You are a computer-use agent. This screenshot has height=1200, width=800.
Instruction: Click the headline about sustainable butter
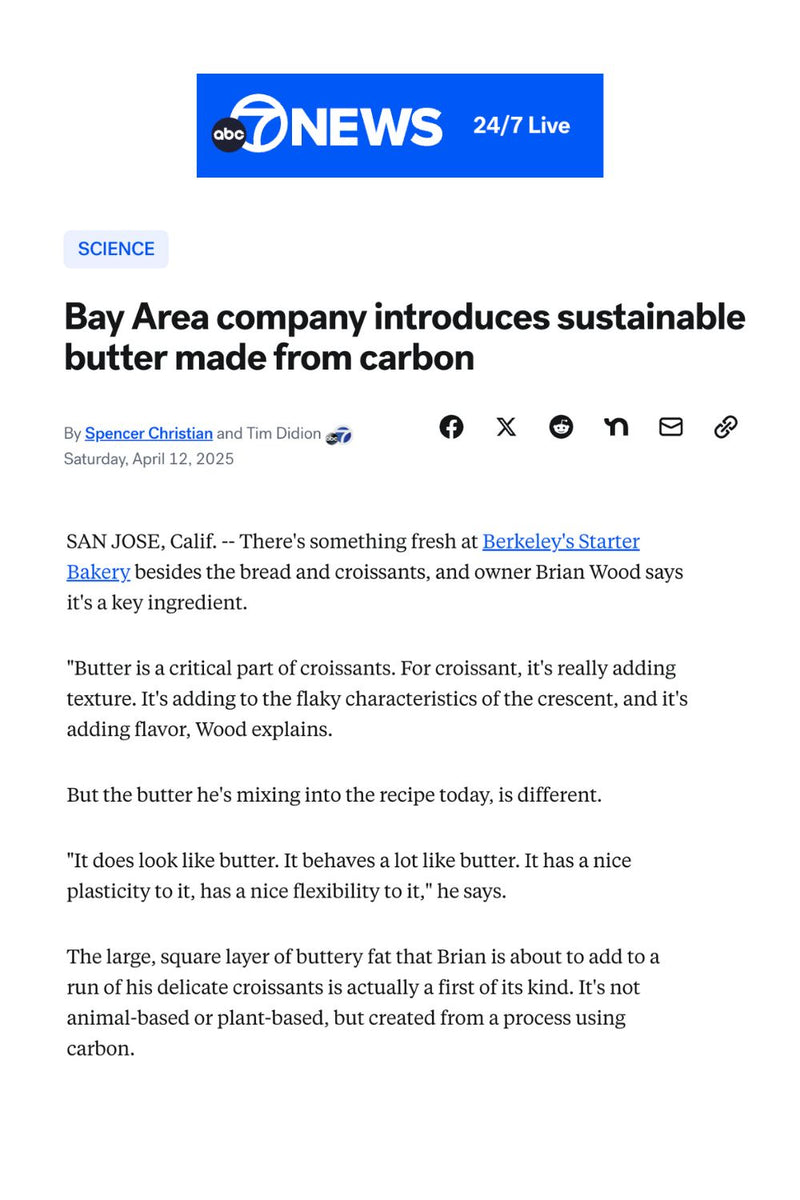pyautogui.click(x=404, y=337)
